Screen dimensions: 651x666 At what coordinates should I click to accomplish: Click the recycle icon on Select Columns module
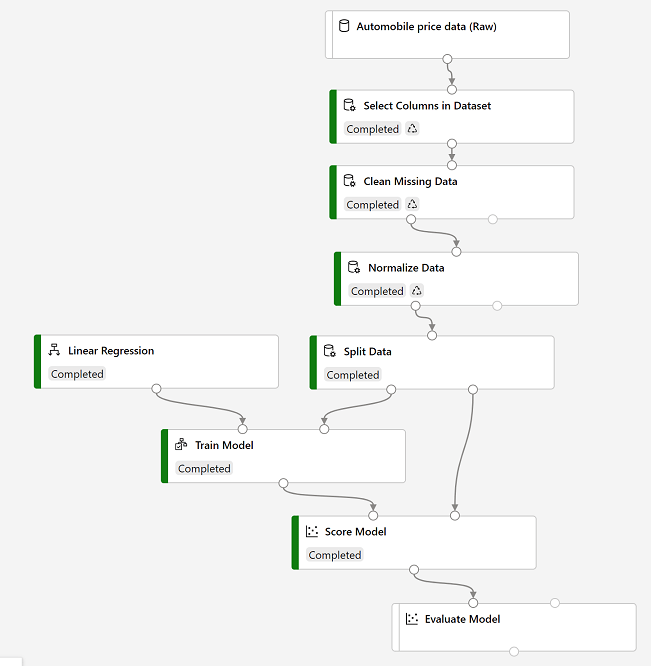(x=412, y=128)
